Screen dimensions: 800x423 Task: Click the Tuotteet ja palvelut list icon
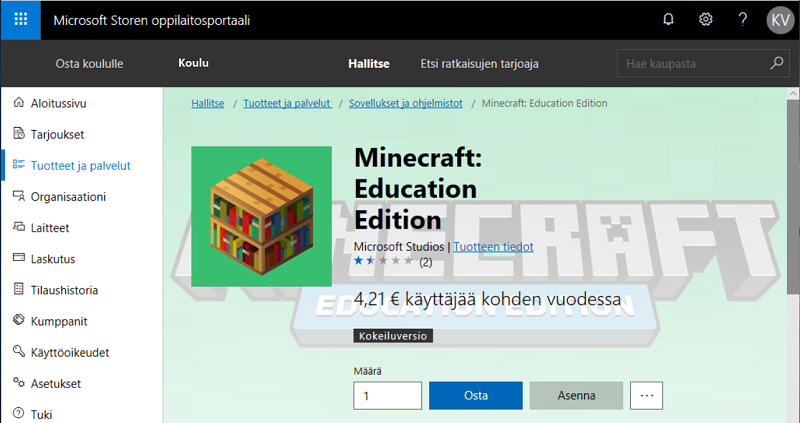(19, 165)
